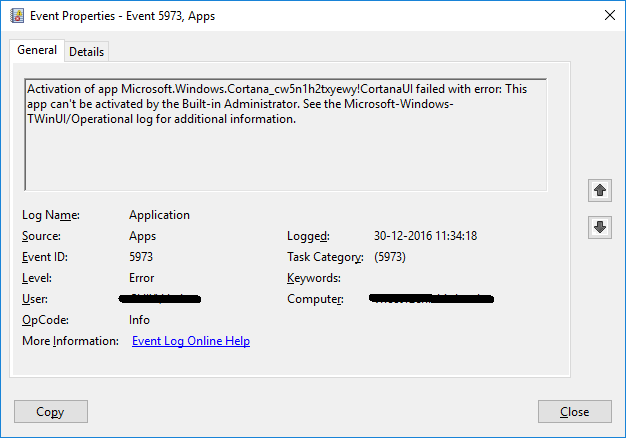Click the Level value Error
This screenshot has width=626, height=438.
(142, 278)
